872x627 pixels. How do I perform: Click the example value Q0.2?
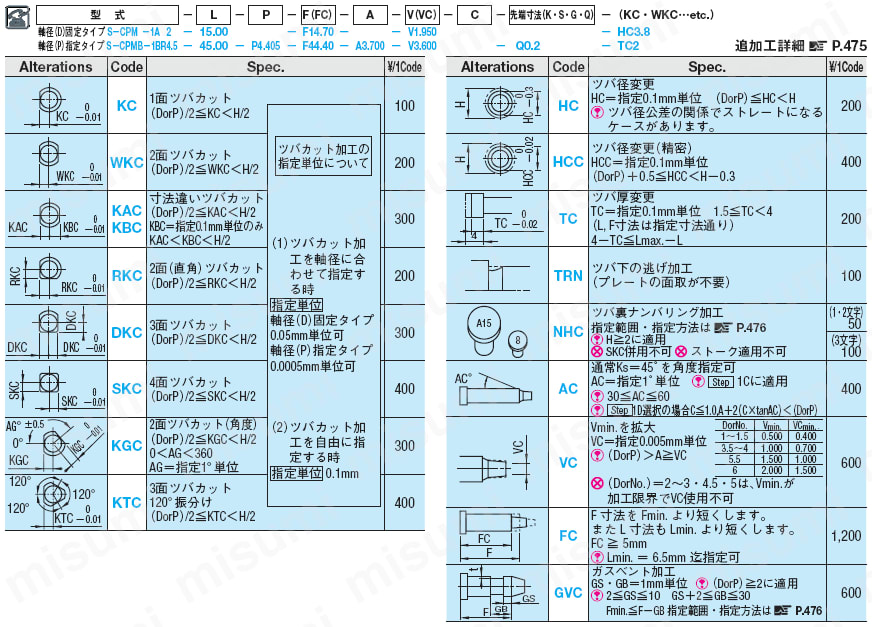(528, 46)
